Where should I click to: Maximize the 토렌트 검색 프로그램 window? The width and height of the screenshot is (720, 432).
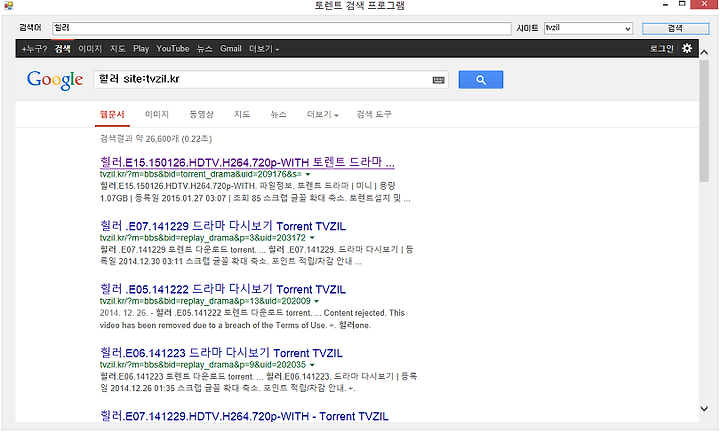click(x=682, y=4)
